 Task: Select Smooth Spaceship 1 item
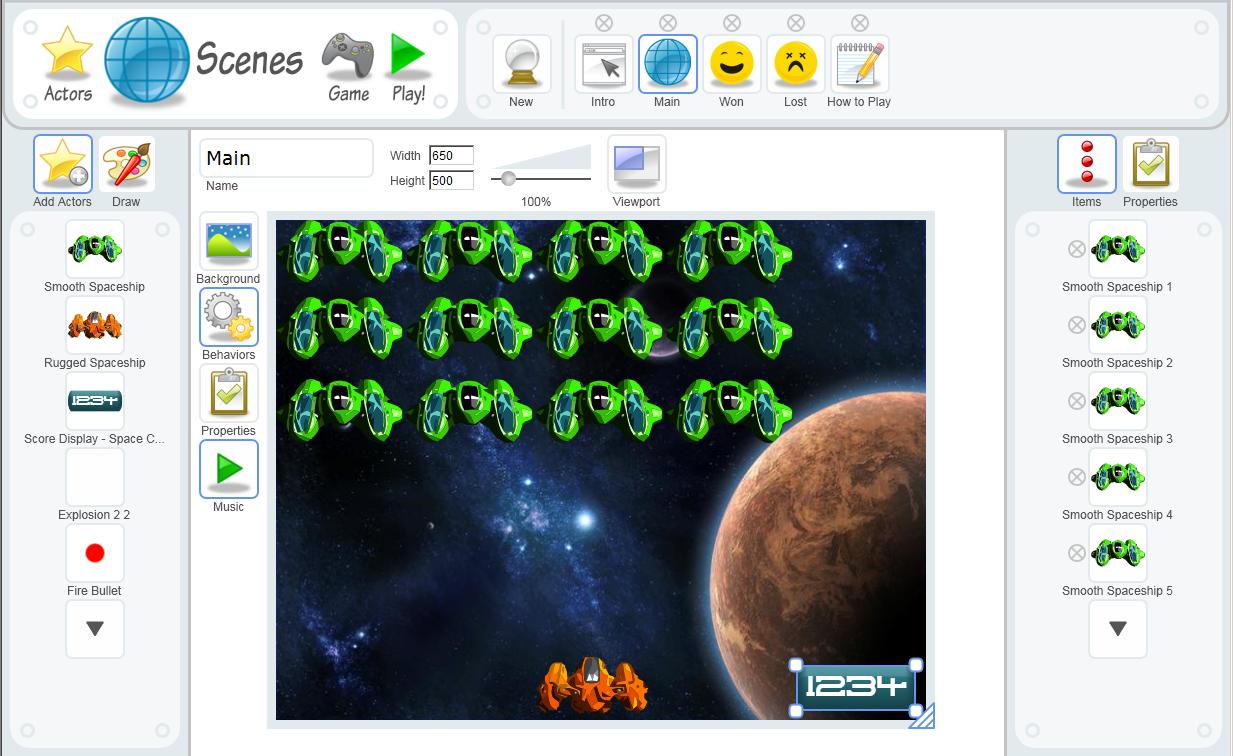[1118, 249]
